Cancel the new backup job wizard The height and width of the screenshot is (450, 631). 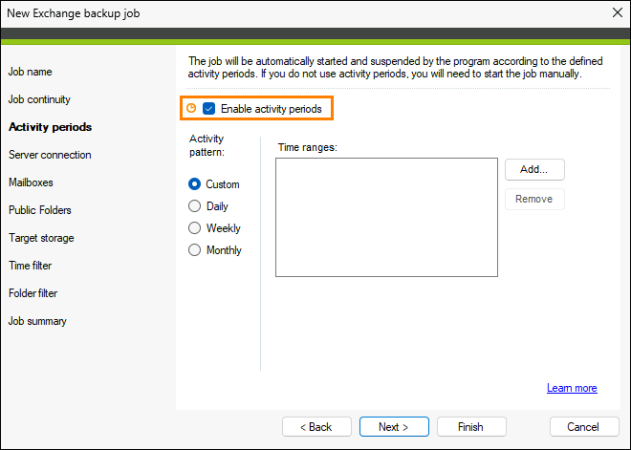point(584,427)
